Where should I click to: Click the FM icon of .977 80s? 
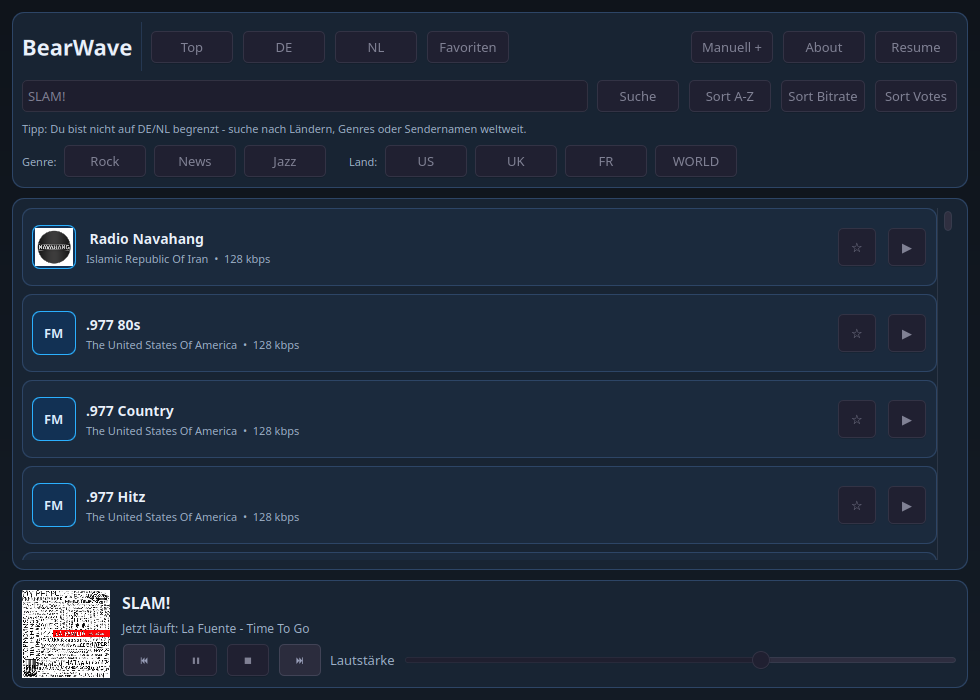point(54,333)
